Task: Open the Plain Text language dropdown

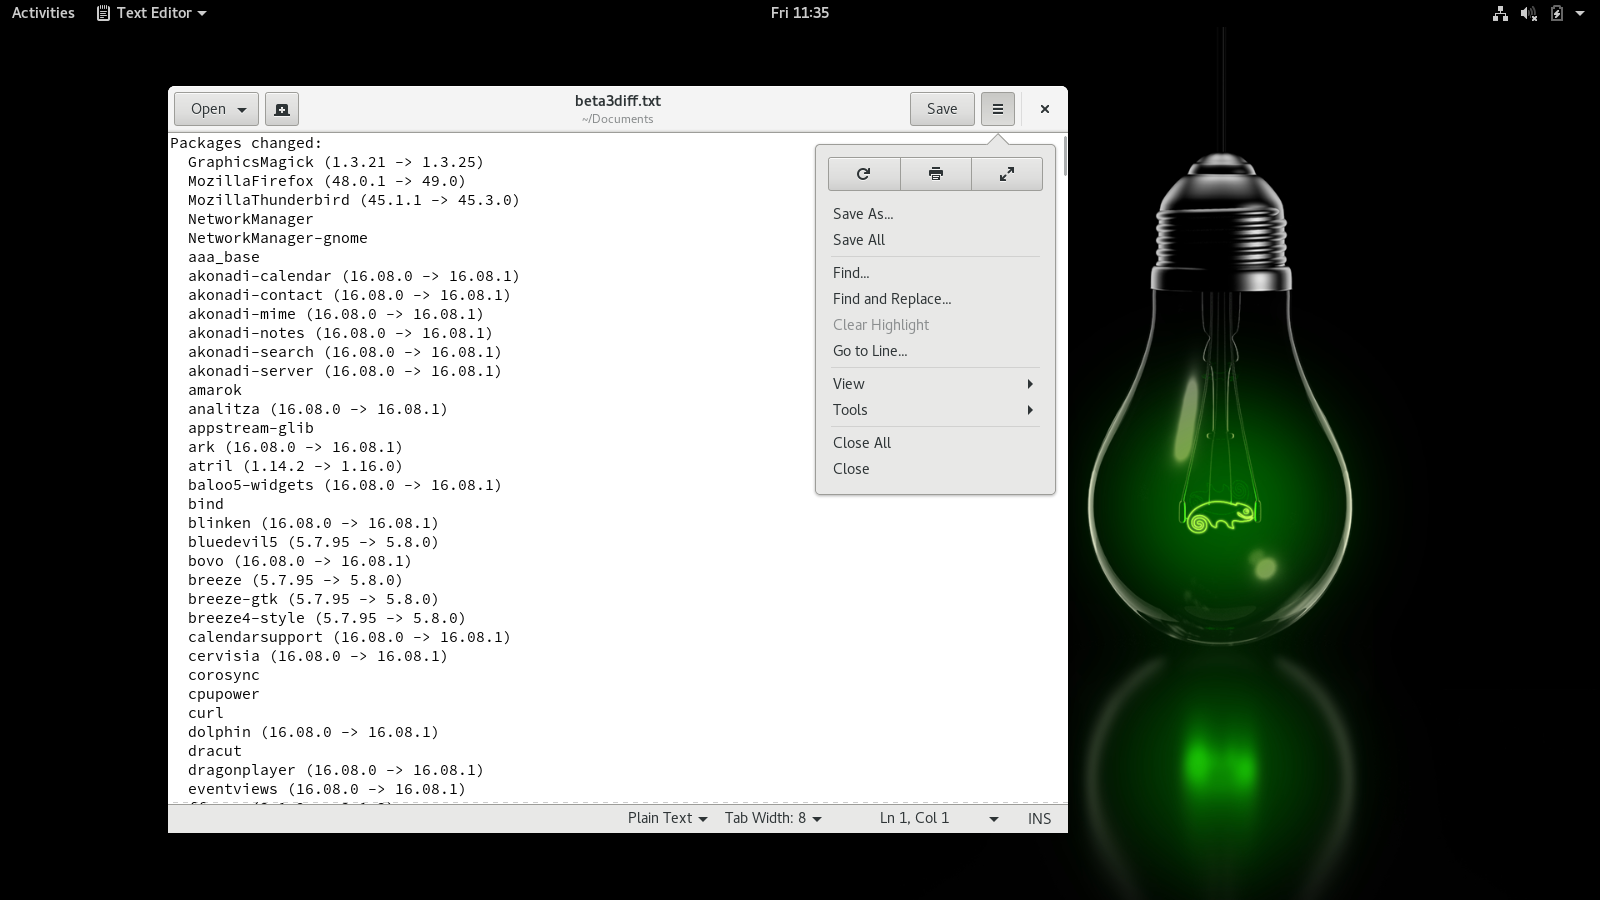Action: 667,818
